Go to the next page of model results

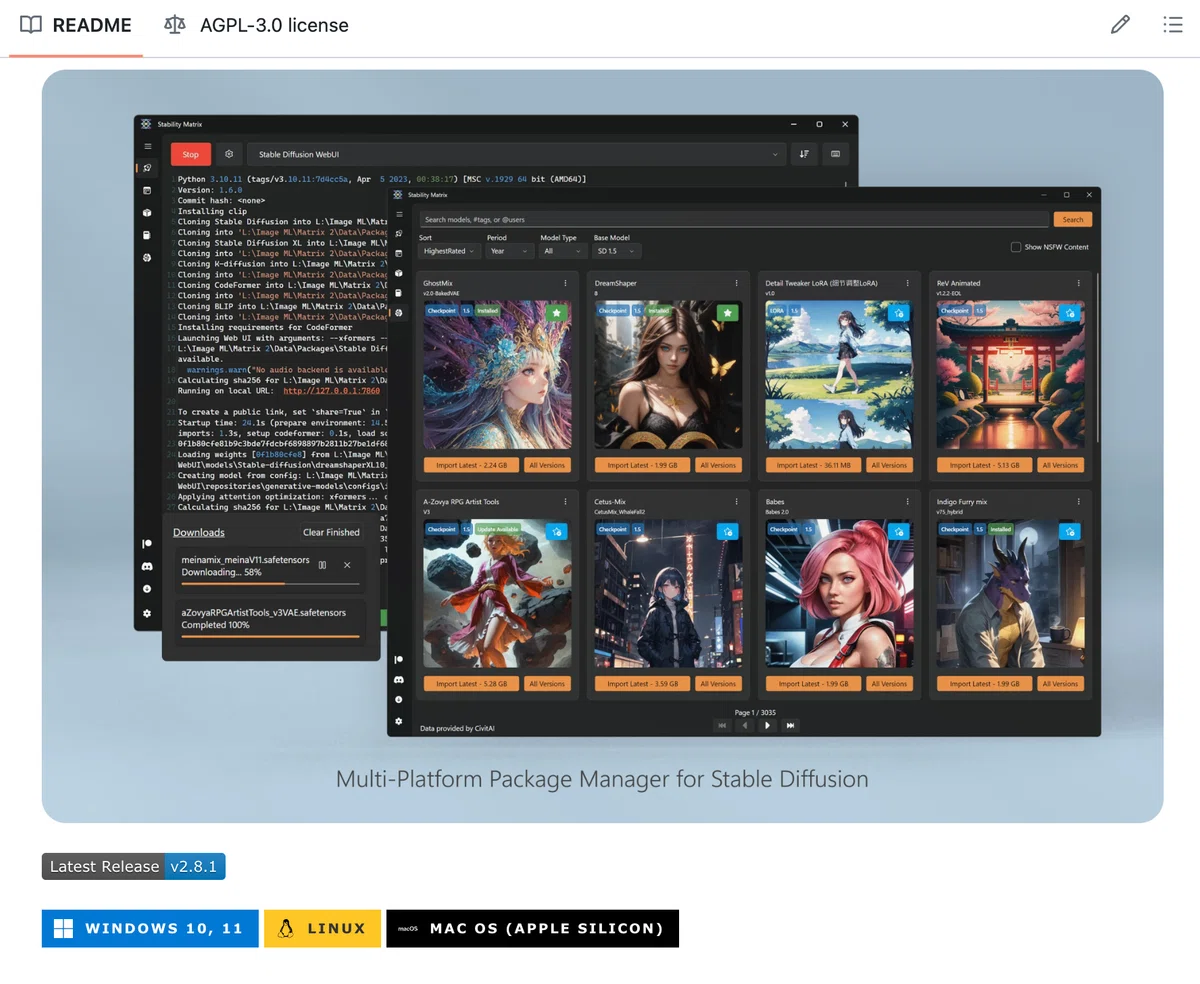[768, 726]
